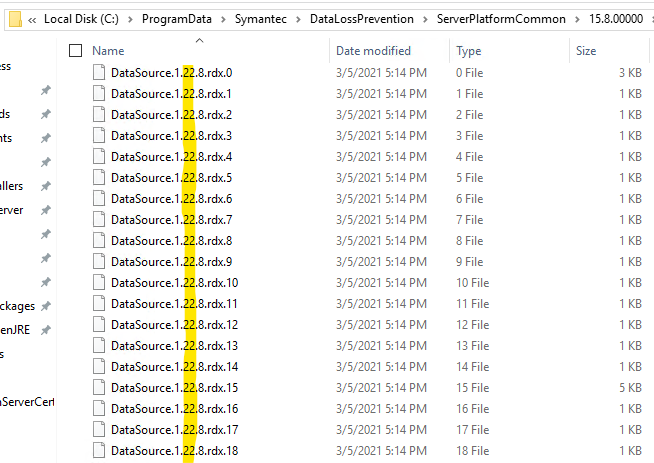The image size is (654, 463).
Task: Tick the select-all checkbox beside Name header
Action: (75, 50)
